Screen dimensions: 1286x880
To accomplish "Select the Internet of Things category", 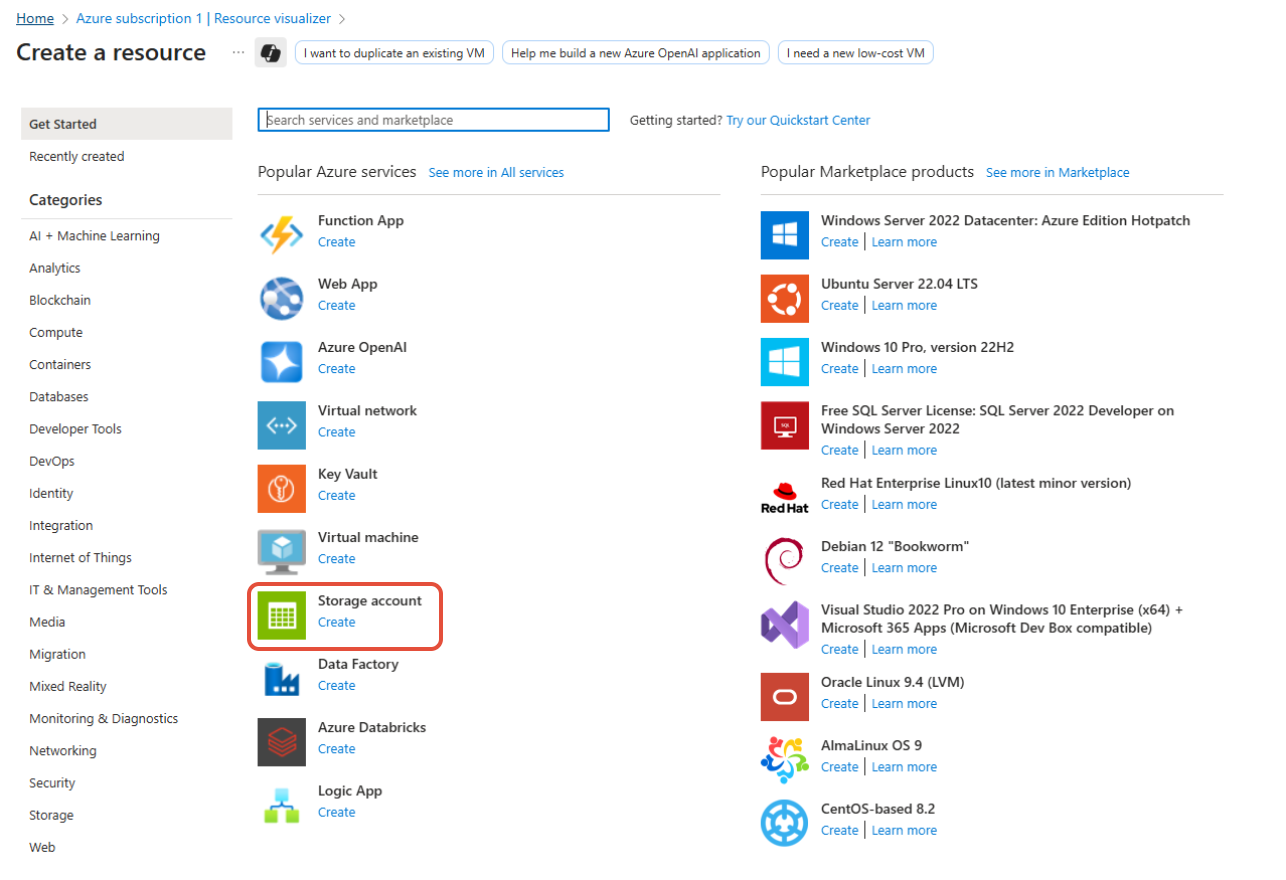I will coord(80,558).
